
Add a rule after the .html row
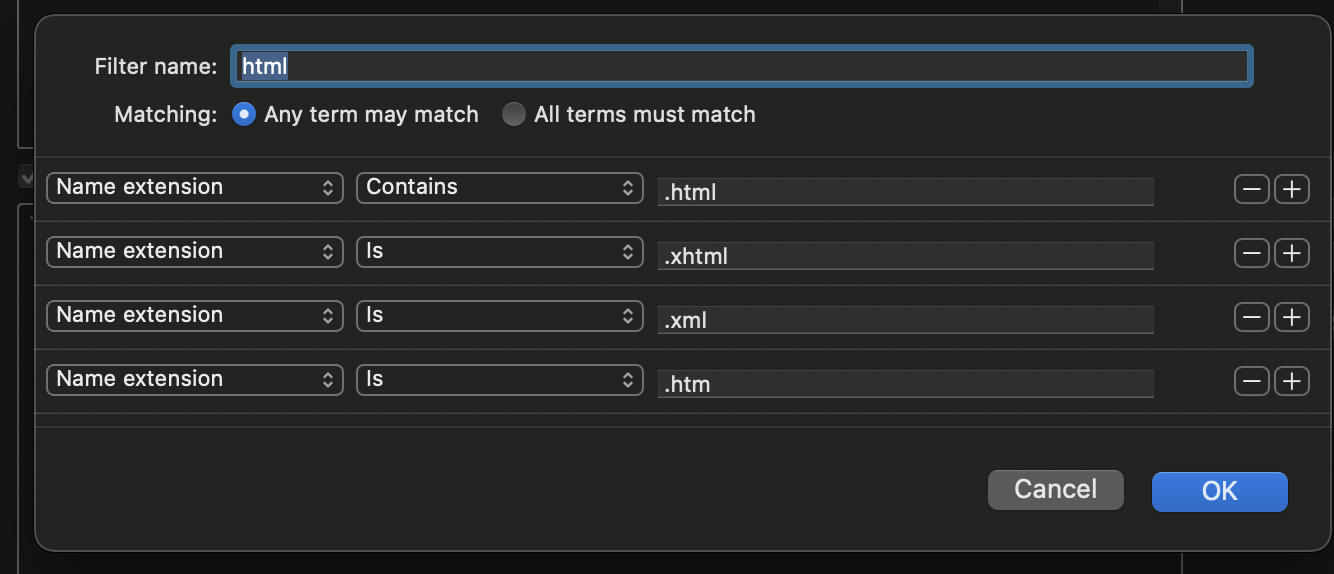pos(1292,189)
